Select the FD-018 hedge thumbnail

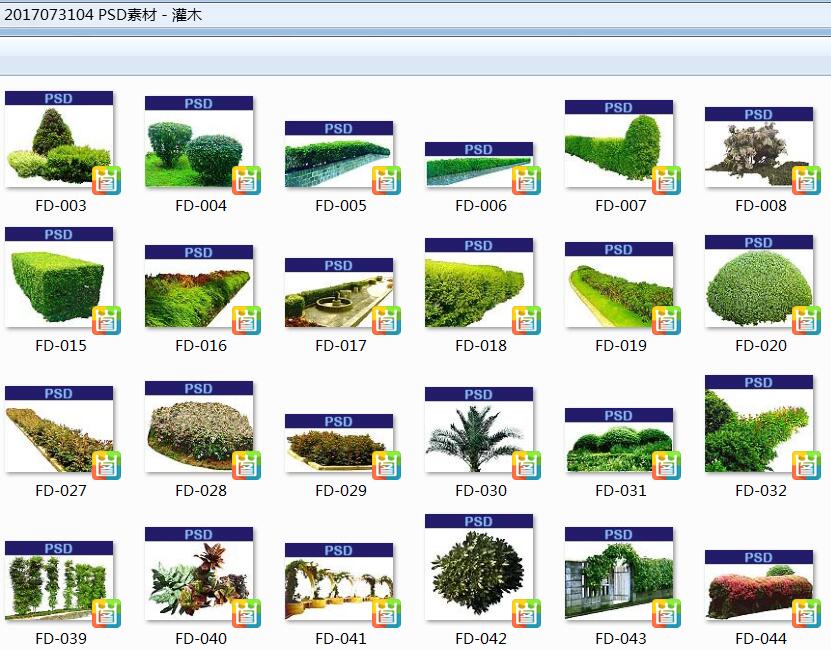pyautogui.click(x=479, y=283)
